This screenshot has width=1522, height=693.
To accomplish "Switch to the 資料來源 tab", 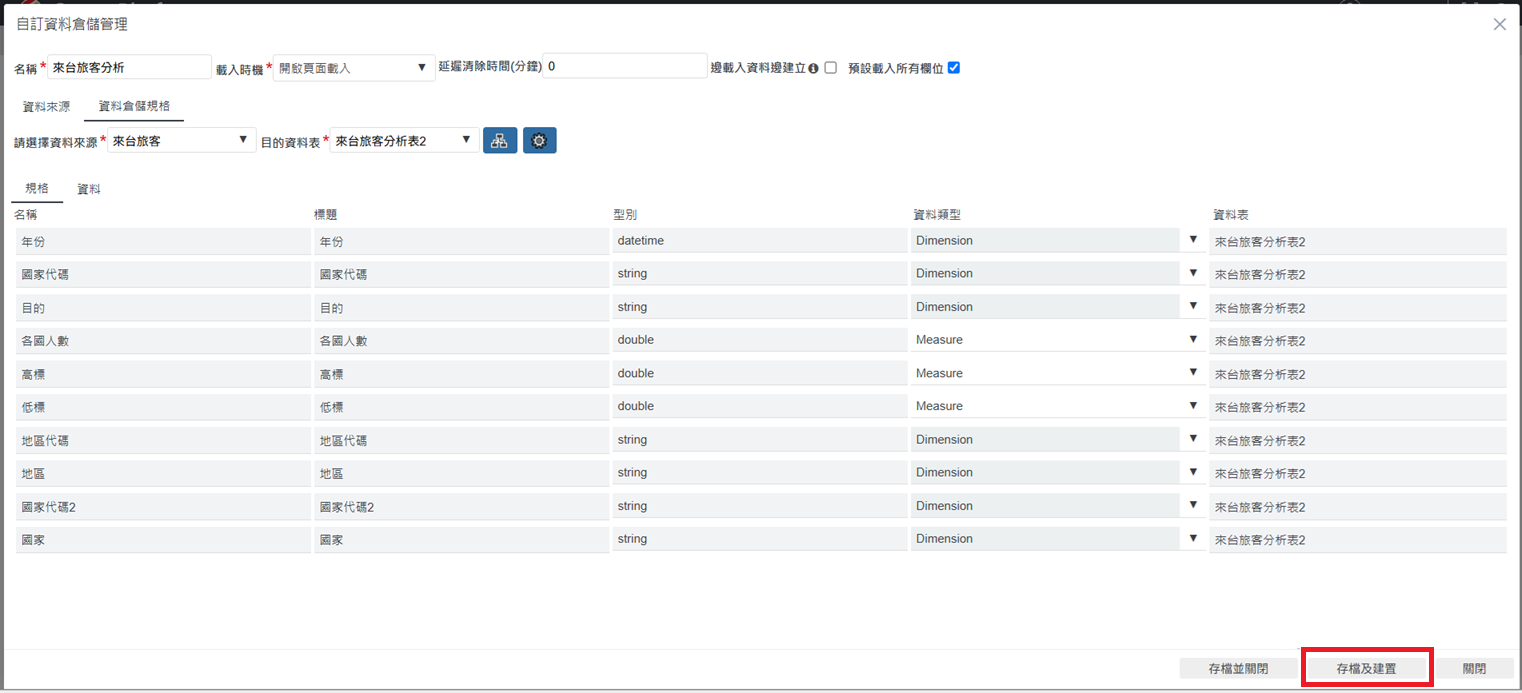I will tap(46, 106).
